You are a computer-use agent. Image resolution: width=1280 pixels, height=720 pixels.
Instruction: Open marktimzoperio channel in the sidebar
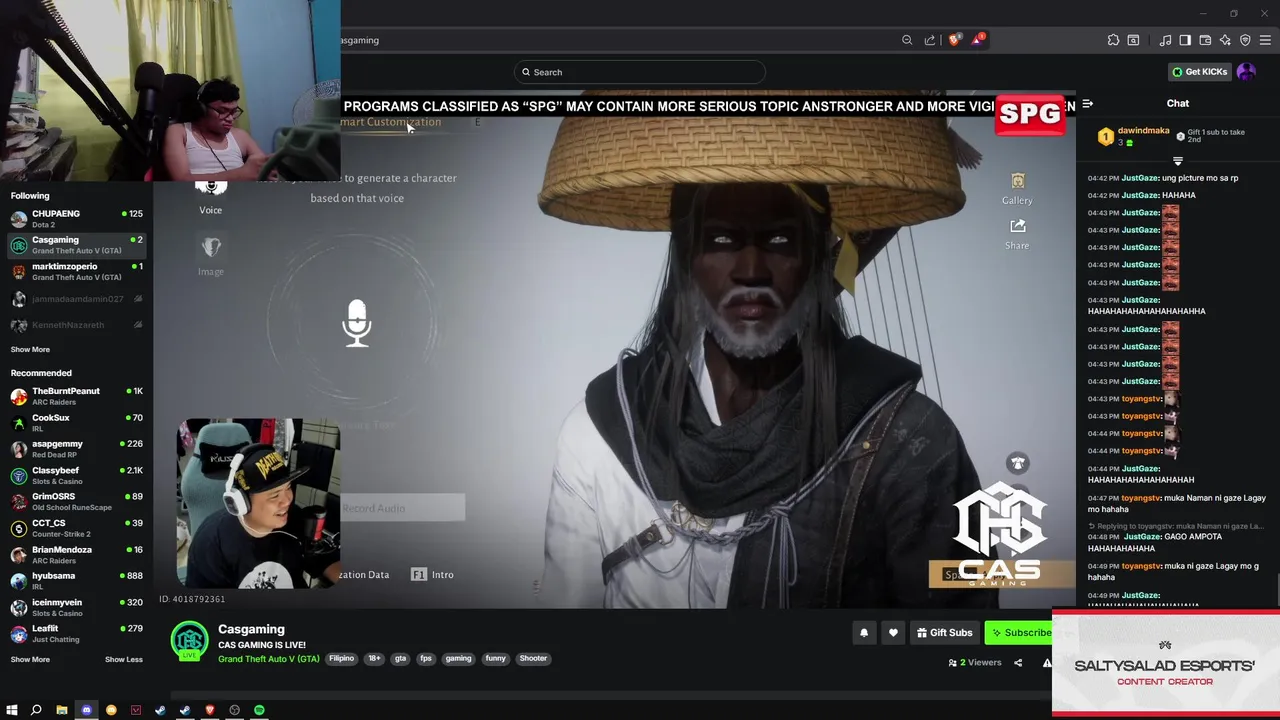[x=77, y=271]
